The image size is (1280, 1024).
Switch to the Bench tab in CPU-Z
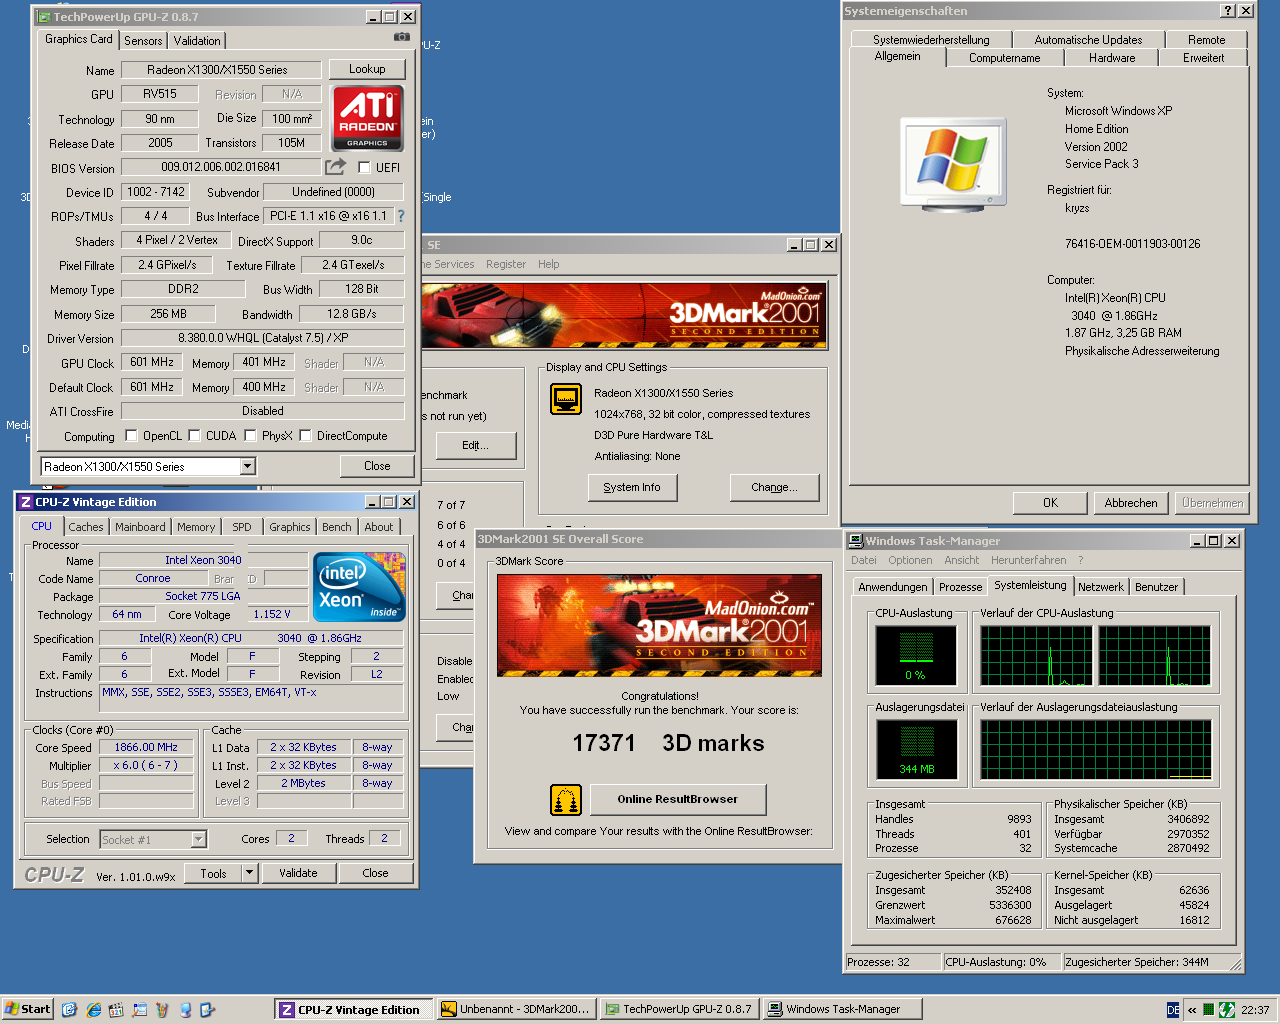(x=337, y=527)
